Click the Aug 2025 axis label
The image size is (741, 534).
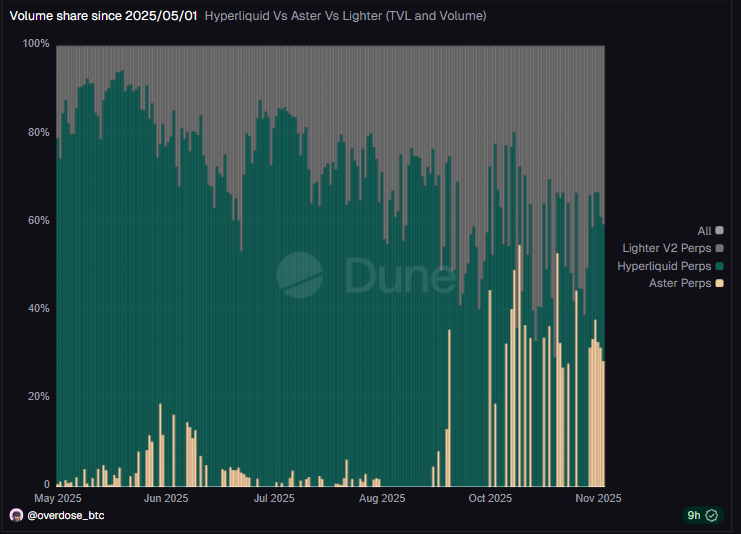(382, 498)
